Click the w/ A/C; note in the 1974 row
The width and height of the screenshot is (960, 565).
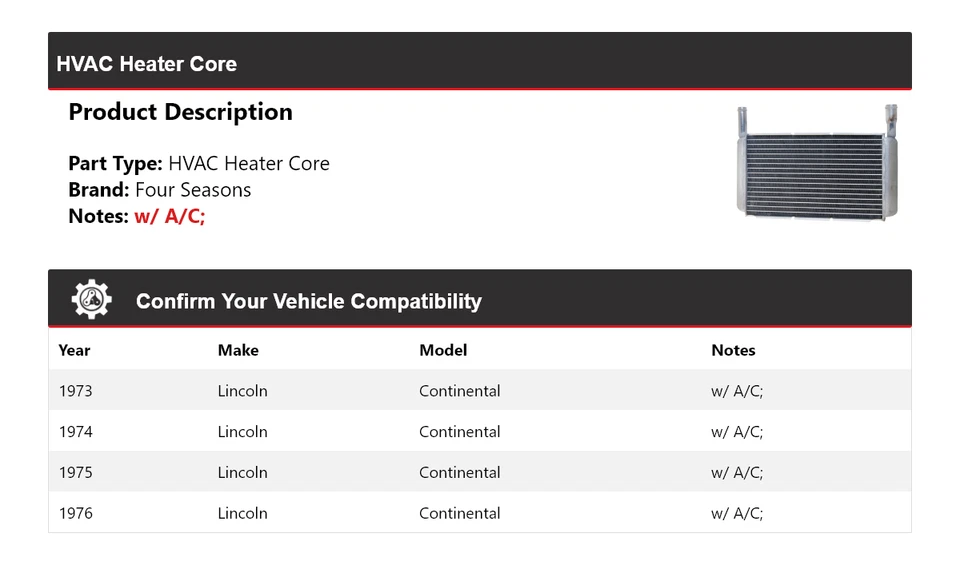[736, 432]
